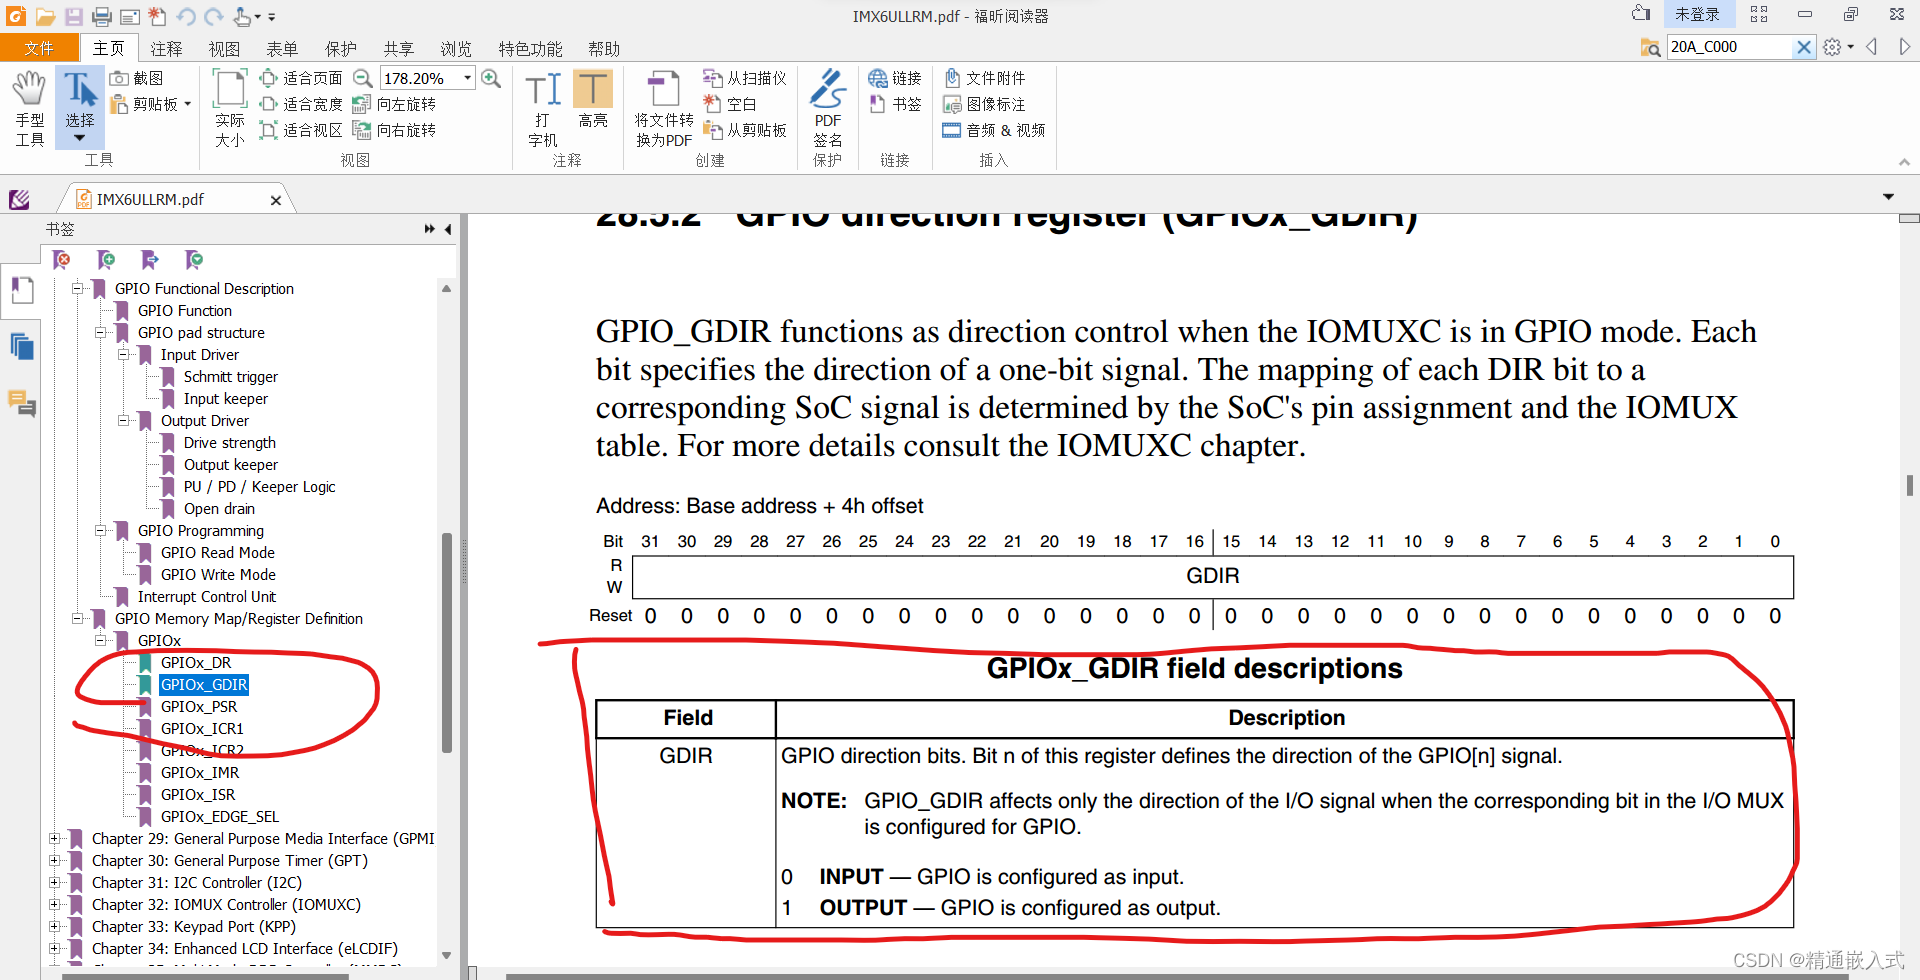The image size is (1920, 980).
Task: Open the Pages thumbnails side panel icon
Action: click(x=22, y=347)
